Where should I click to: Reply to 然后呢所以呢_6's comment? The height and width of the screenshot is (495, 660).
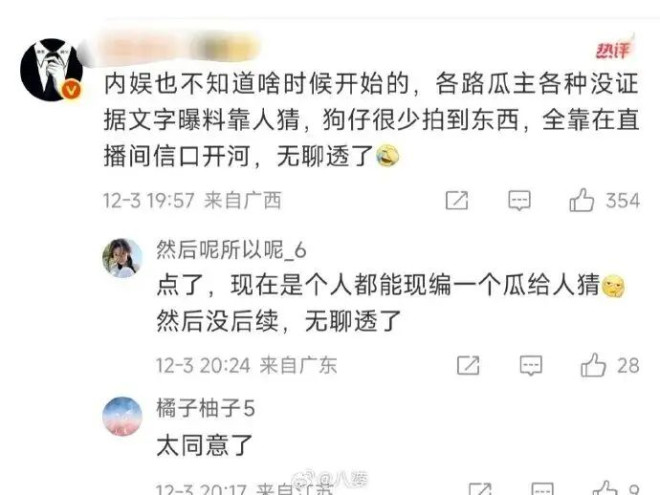[x=531, y=365]
